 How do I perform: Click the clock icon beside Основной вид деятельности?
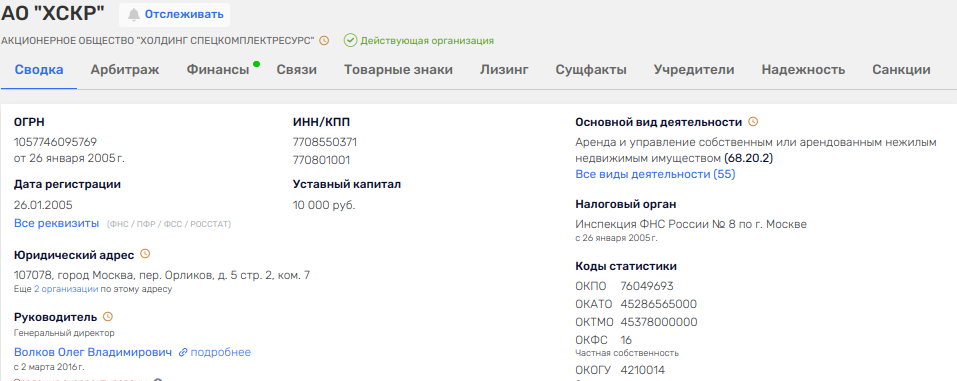[753, 122]
